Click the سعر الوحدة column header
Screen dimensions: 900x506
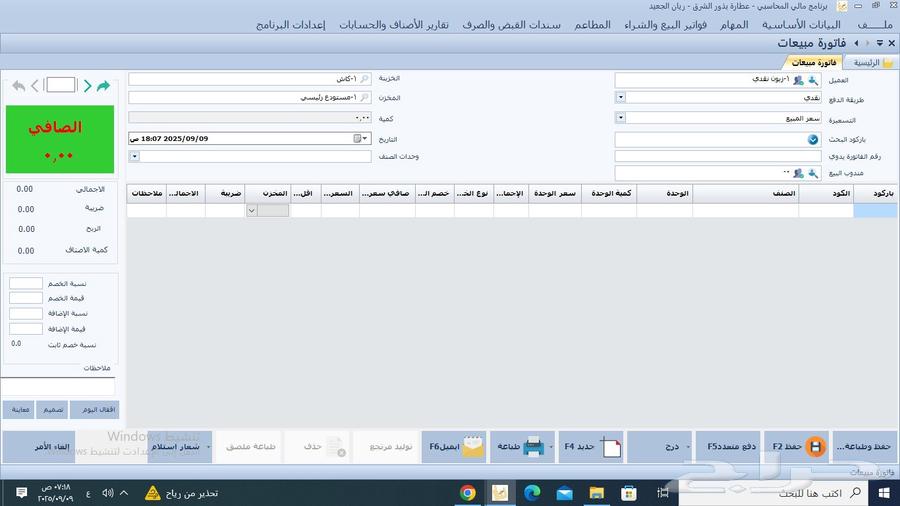pos(555,194)
